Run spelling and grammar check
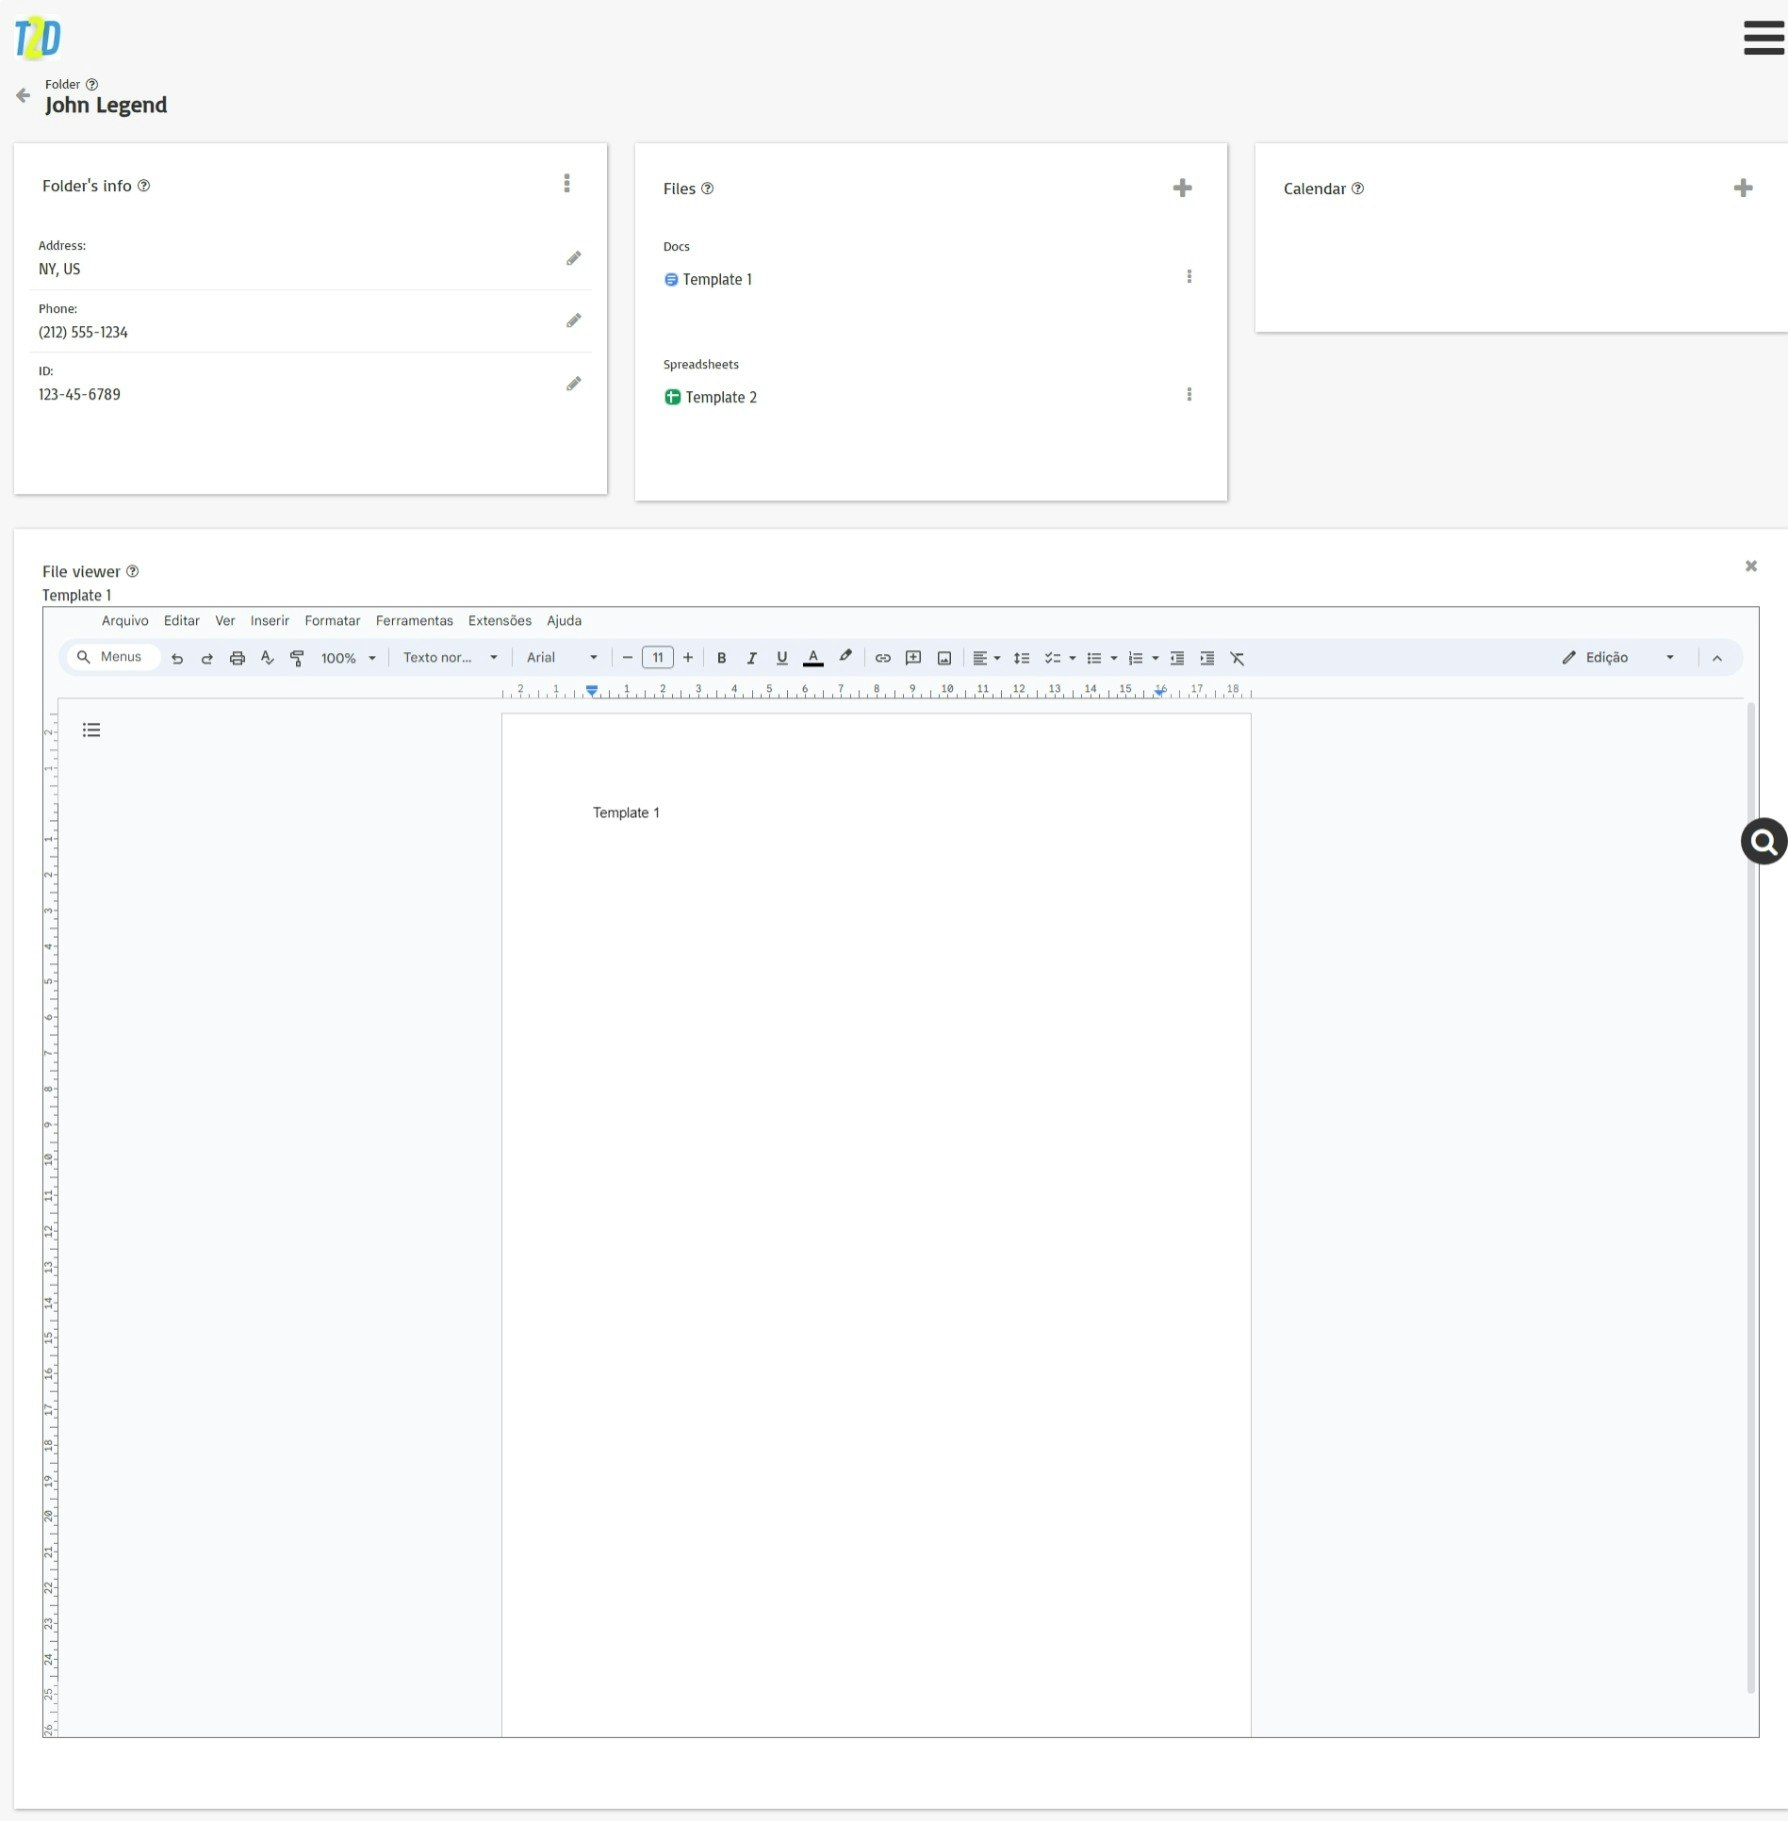Viewport: 1788px width, 1821px height. pos(267,658)
